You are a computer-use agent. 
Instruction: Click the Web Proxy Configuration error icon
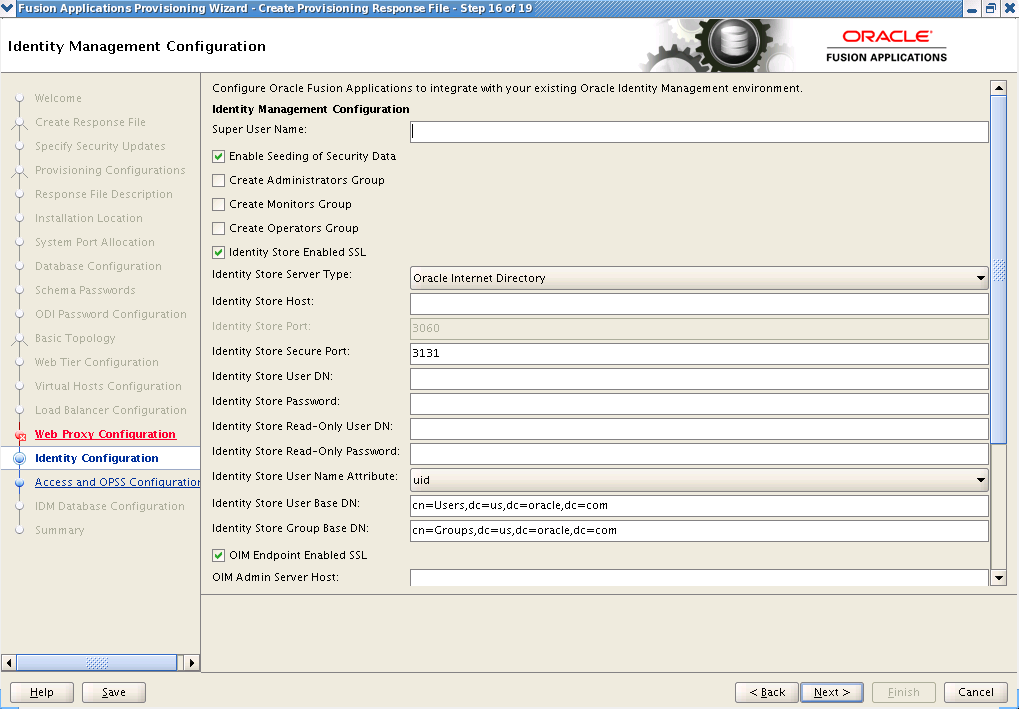20,435
